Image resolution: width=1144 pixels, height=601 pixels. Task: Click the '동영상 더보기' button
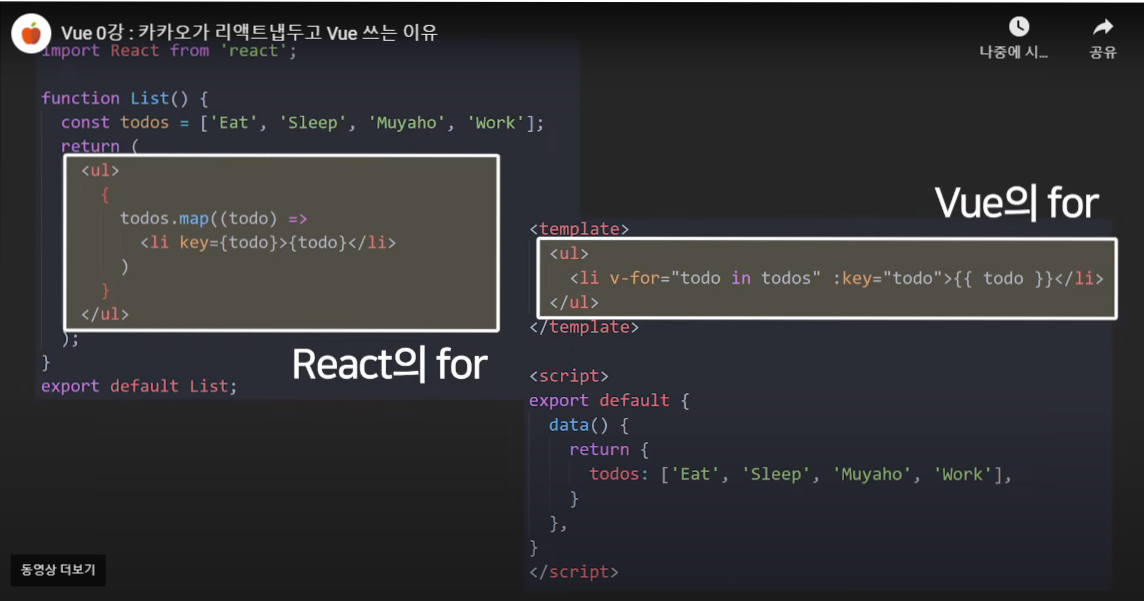coord(58,570)
